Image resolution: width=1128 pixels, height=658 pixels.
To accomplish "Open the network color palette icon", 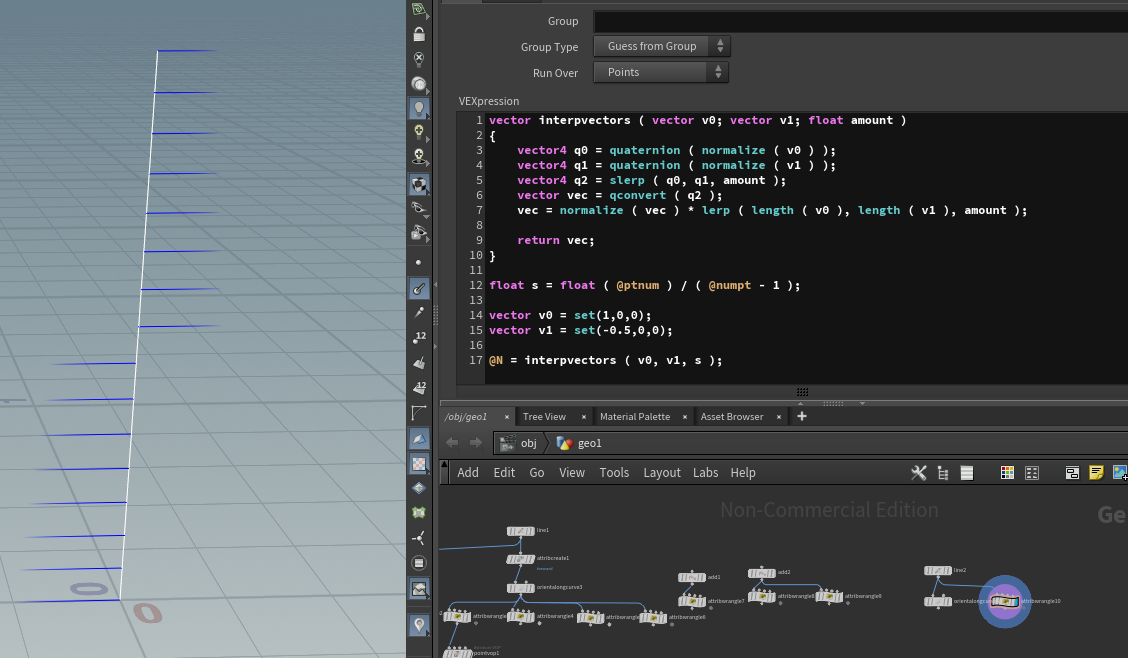I will pos(1007,472).
